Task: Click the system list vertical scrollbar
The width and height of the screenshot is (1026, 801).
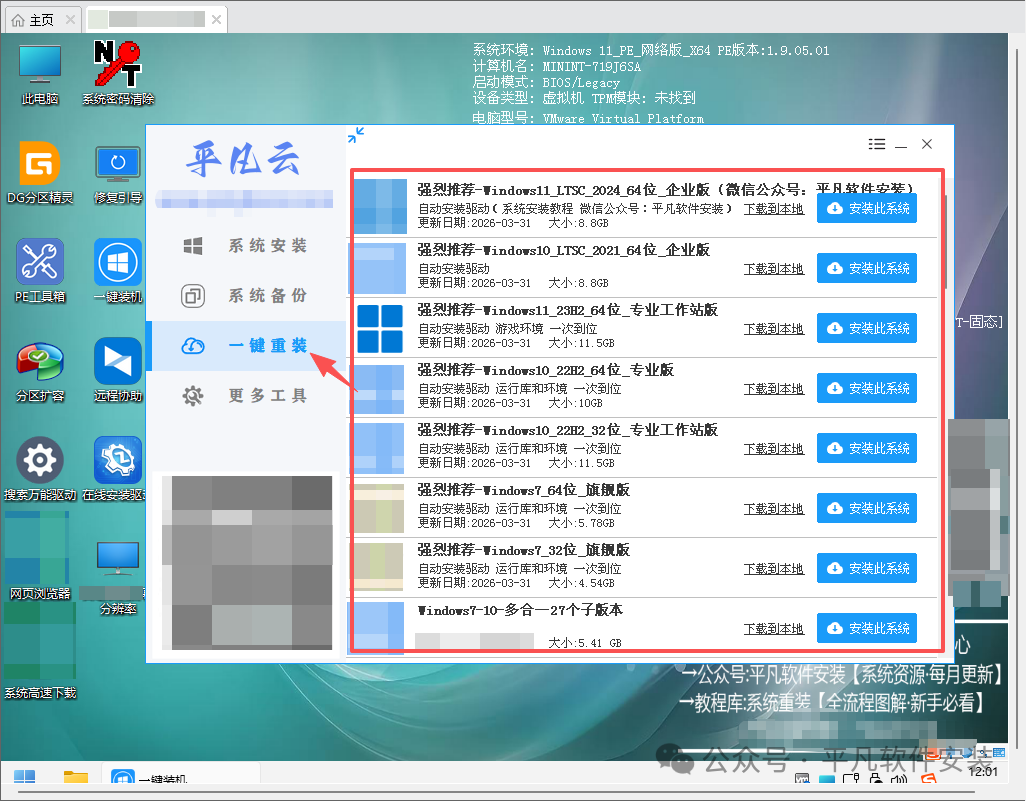Action: click(x=946, y=240)
